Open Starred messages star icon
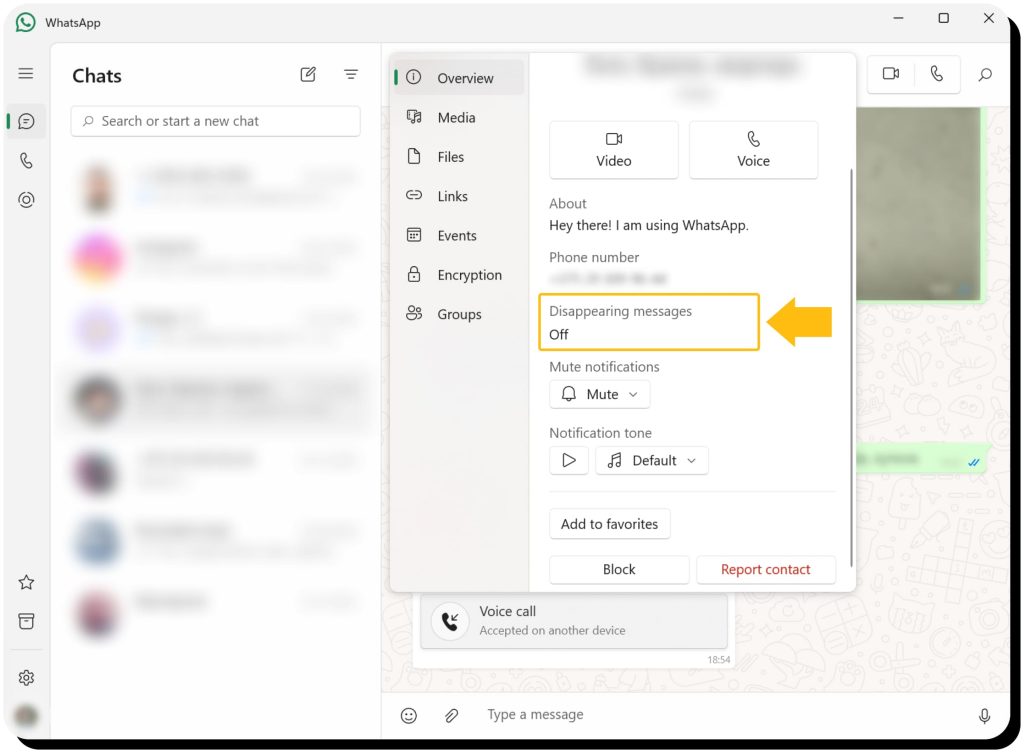This screenshot has width=1024, height=753. click(x=26, y=582)
